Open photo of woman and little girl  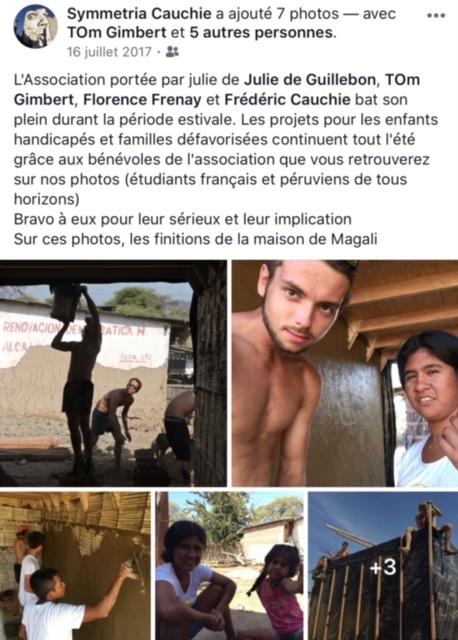(x=229, y=566)
